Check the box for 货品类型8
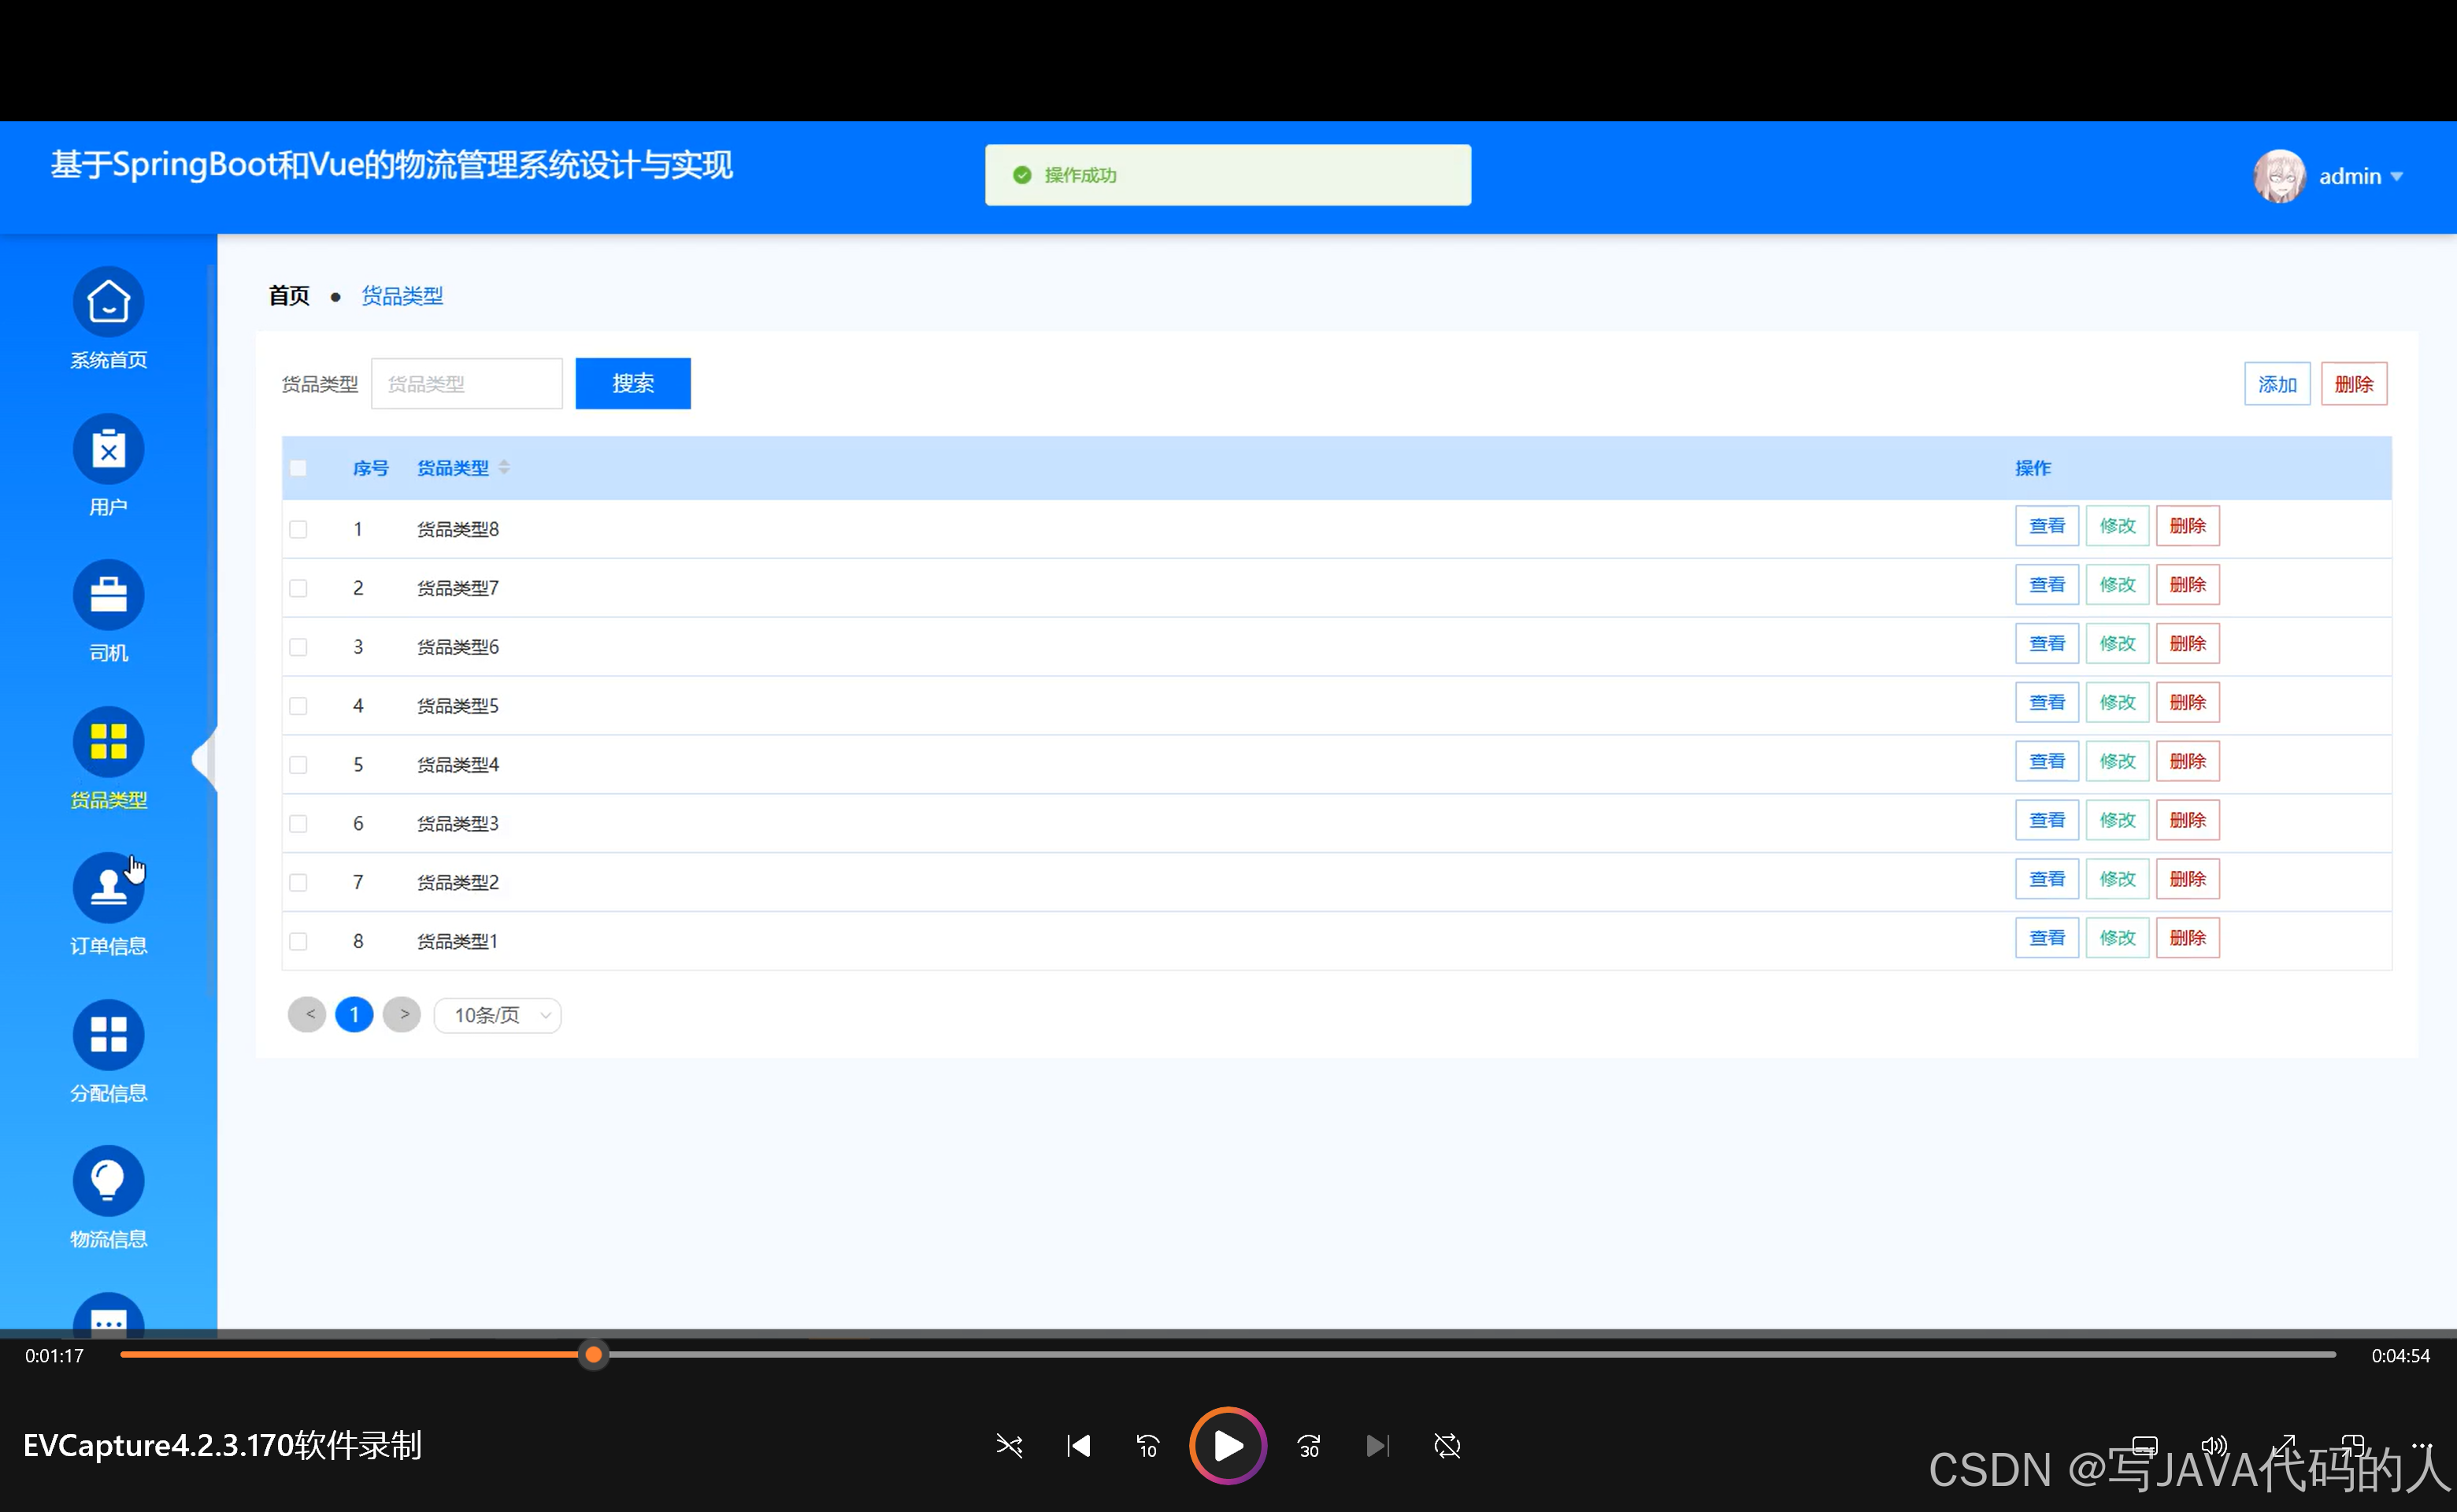Image resolution: width=2457 pixels, height=1512 pixels. [x=298, y=529]
